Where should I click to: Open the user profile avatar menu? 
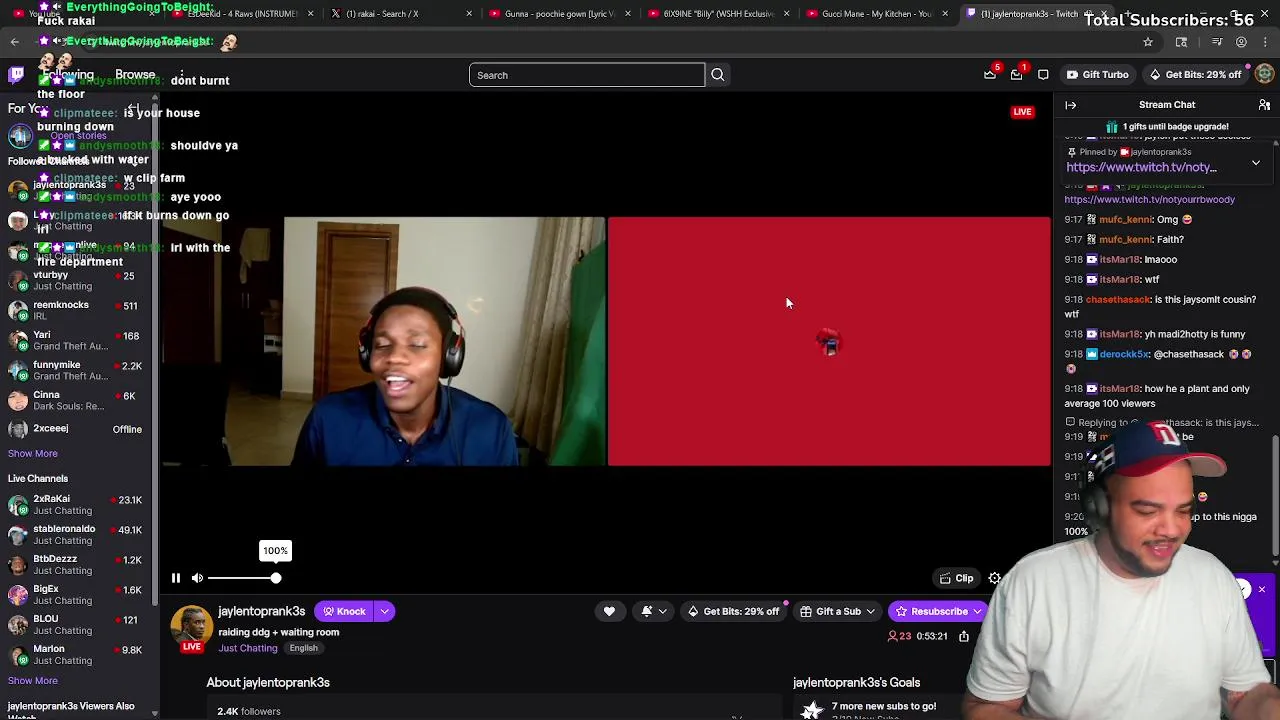[x=1265, y=74]
